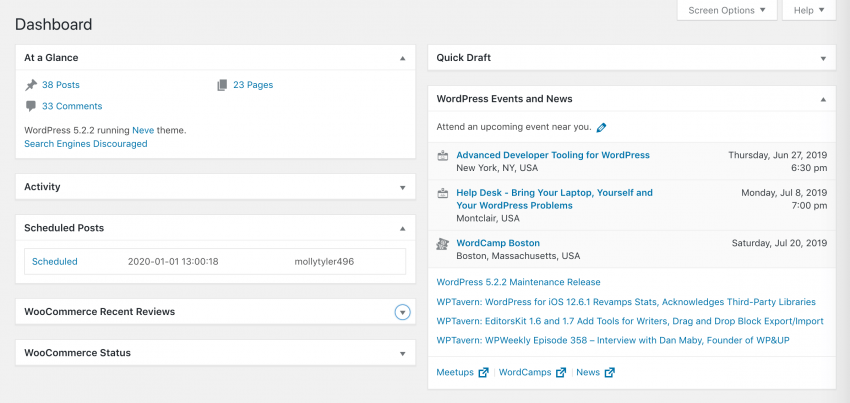Click the meetup icon beside Help Desk event
This screenshot has width=850, height=403.
pos(443,193)
